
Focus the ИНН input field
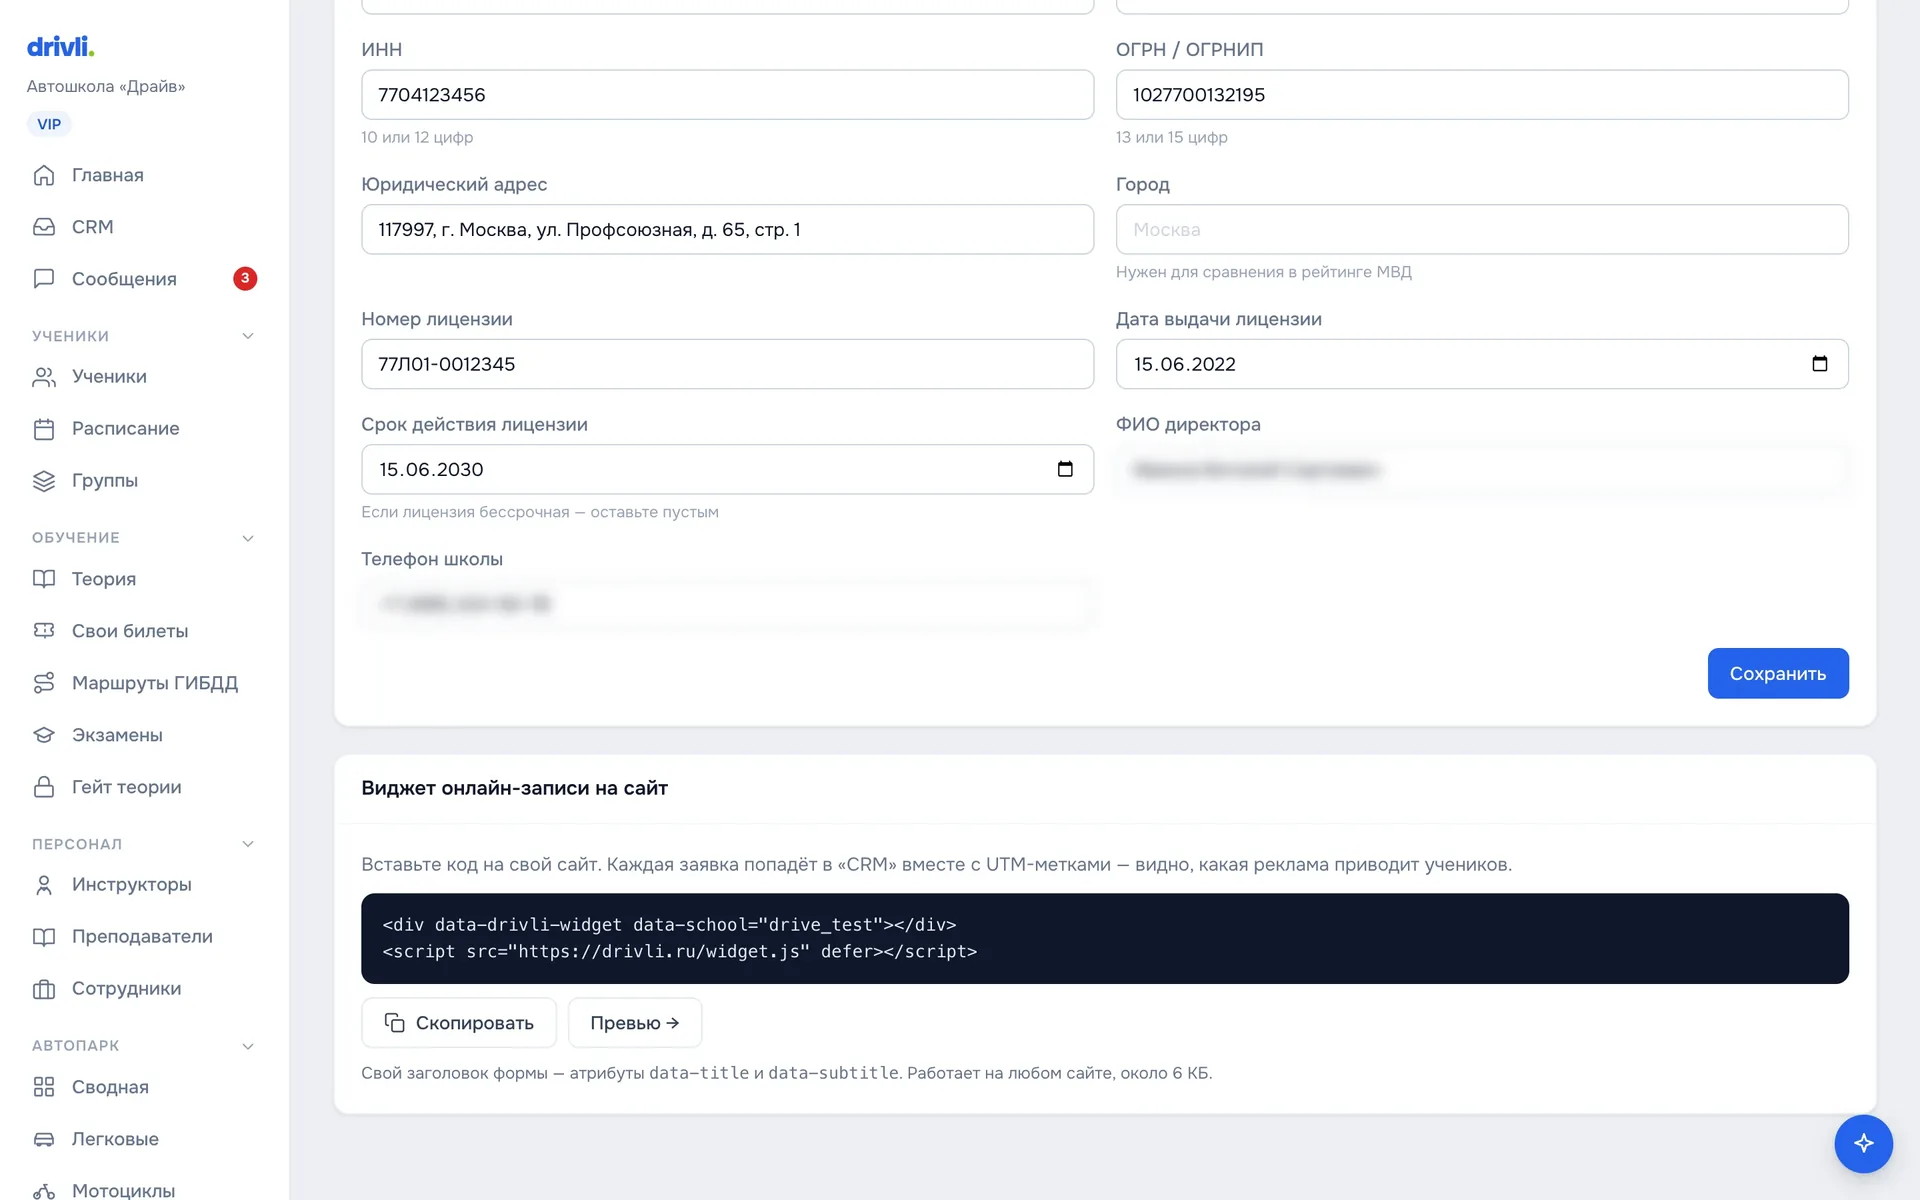[727, 95]
